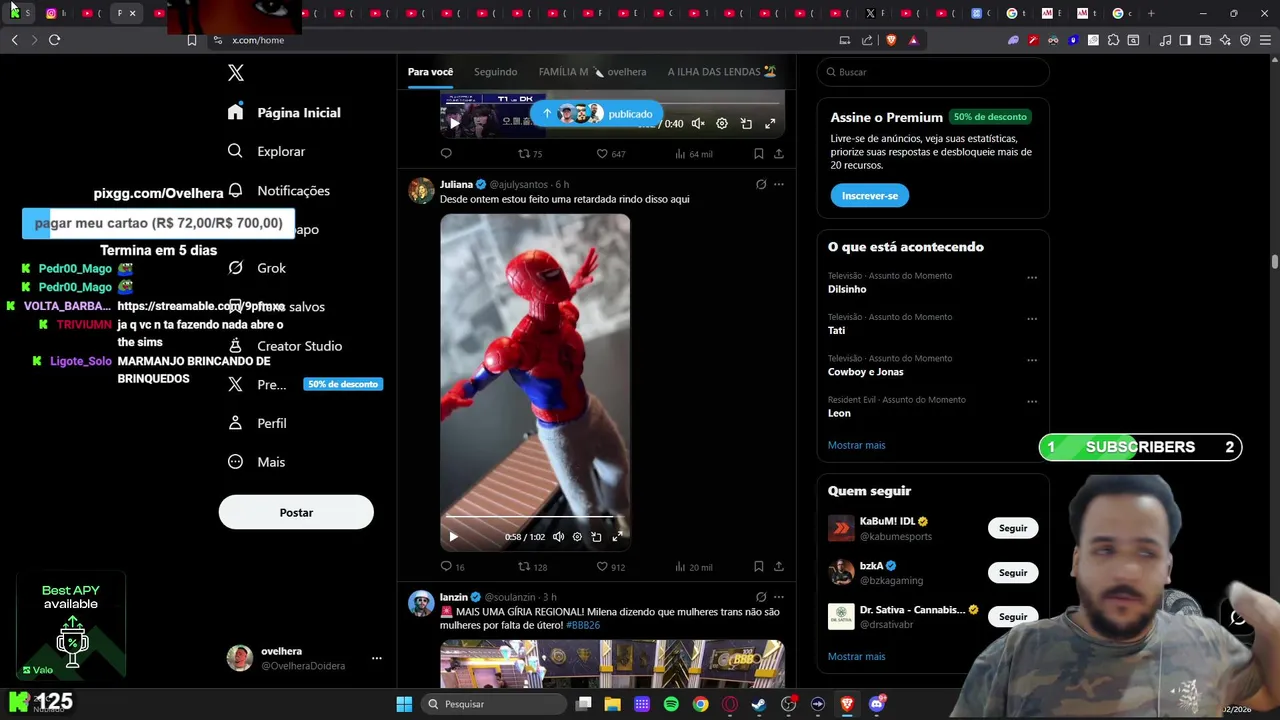This screenshot has height=720, width=1280.
Task: Click the Postar button
Action: pos(296,512)
